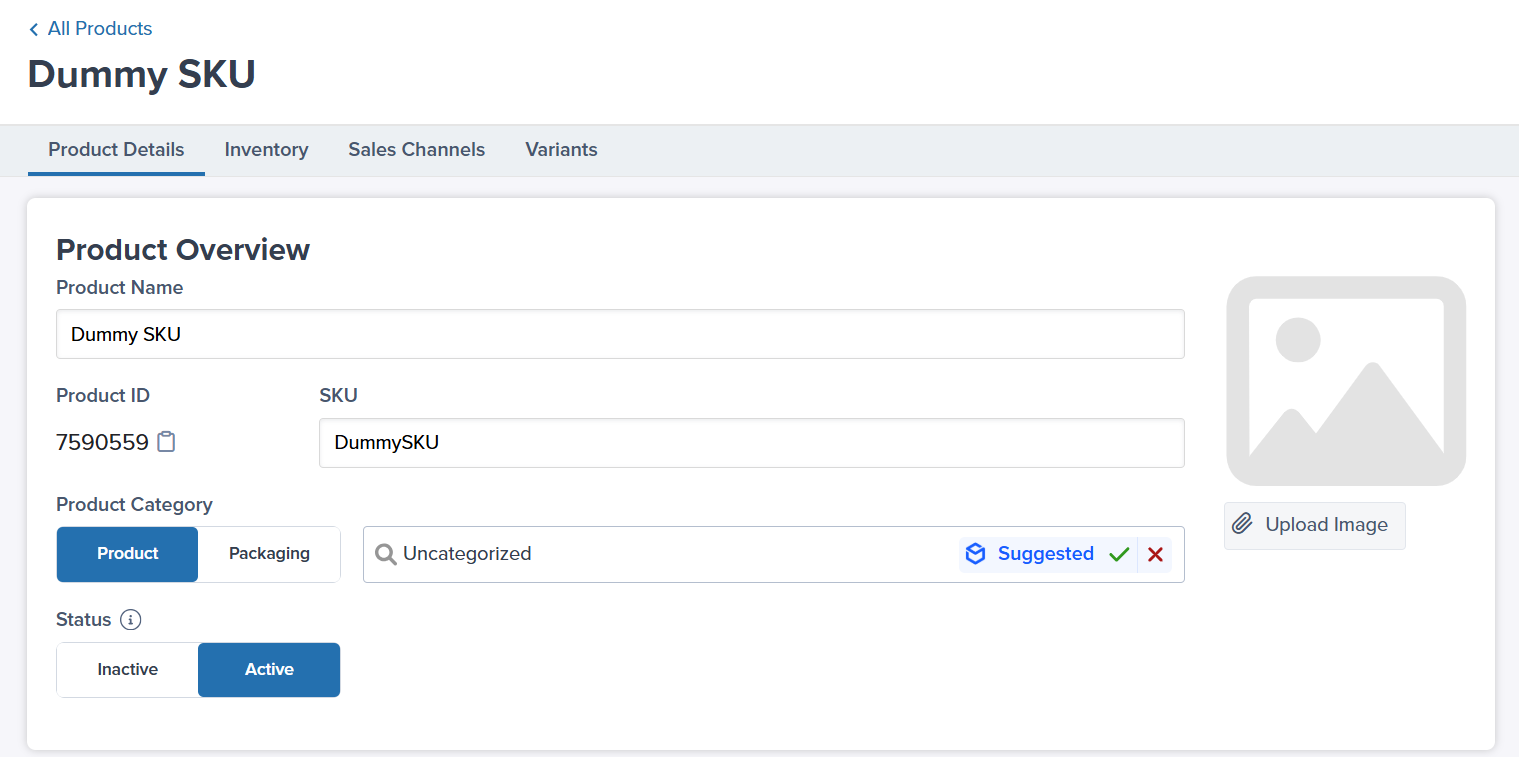
Task: Set the product status to Inactive
Action: tap(127, 669)
